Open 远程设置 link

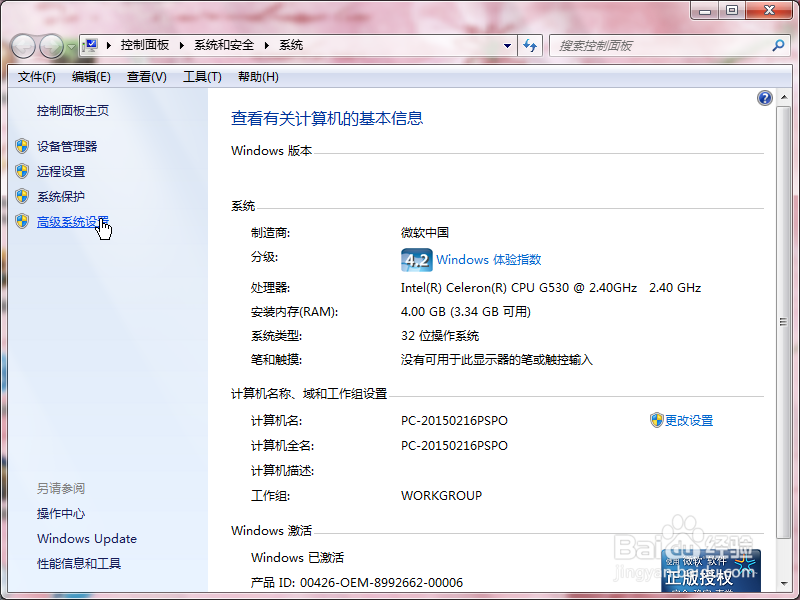tap(61, 171)
